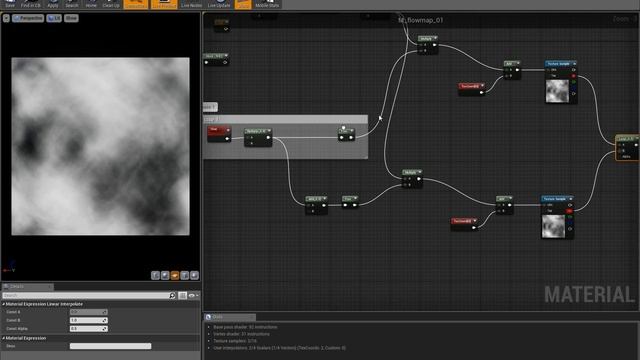This screenshot has height=360, width=640.
Task: Click Find in CB toolbar icon
Action: [x=31, y=4]
